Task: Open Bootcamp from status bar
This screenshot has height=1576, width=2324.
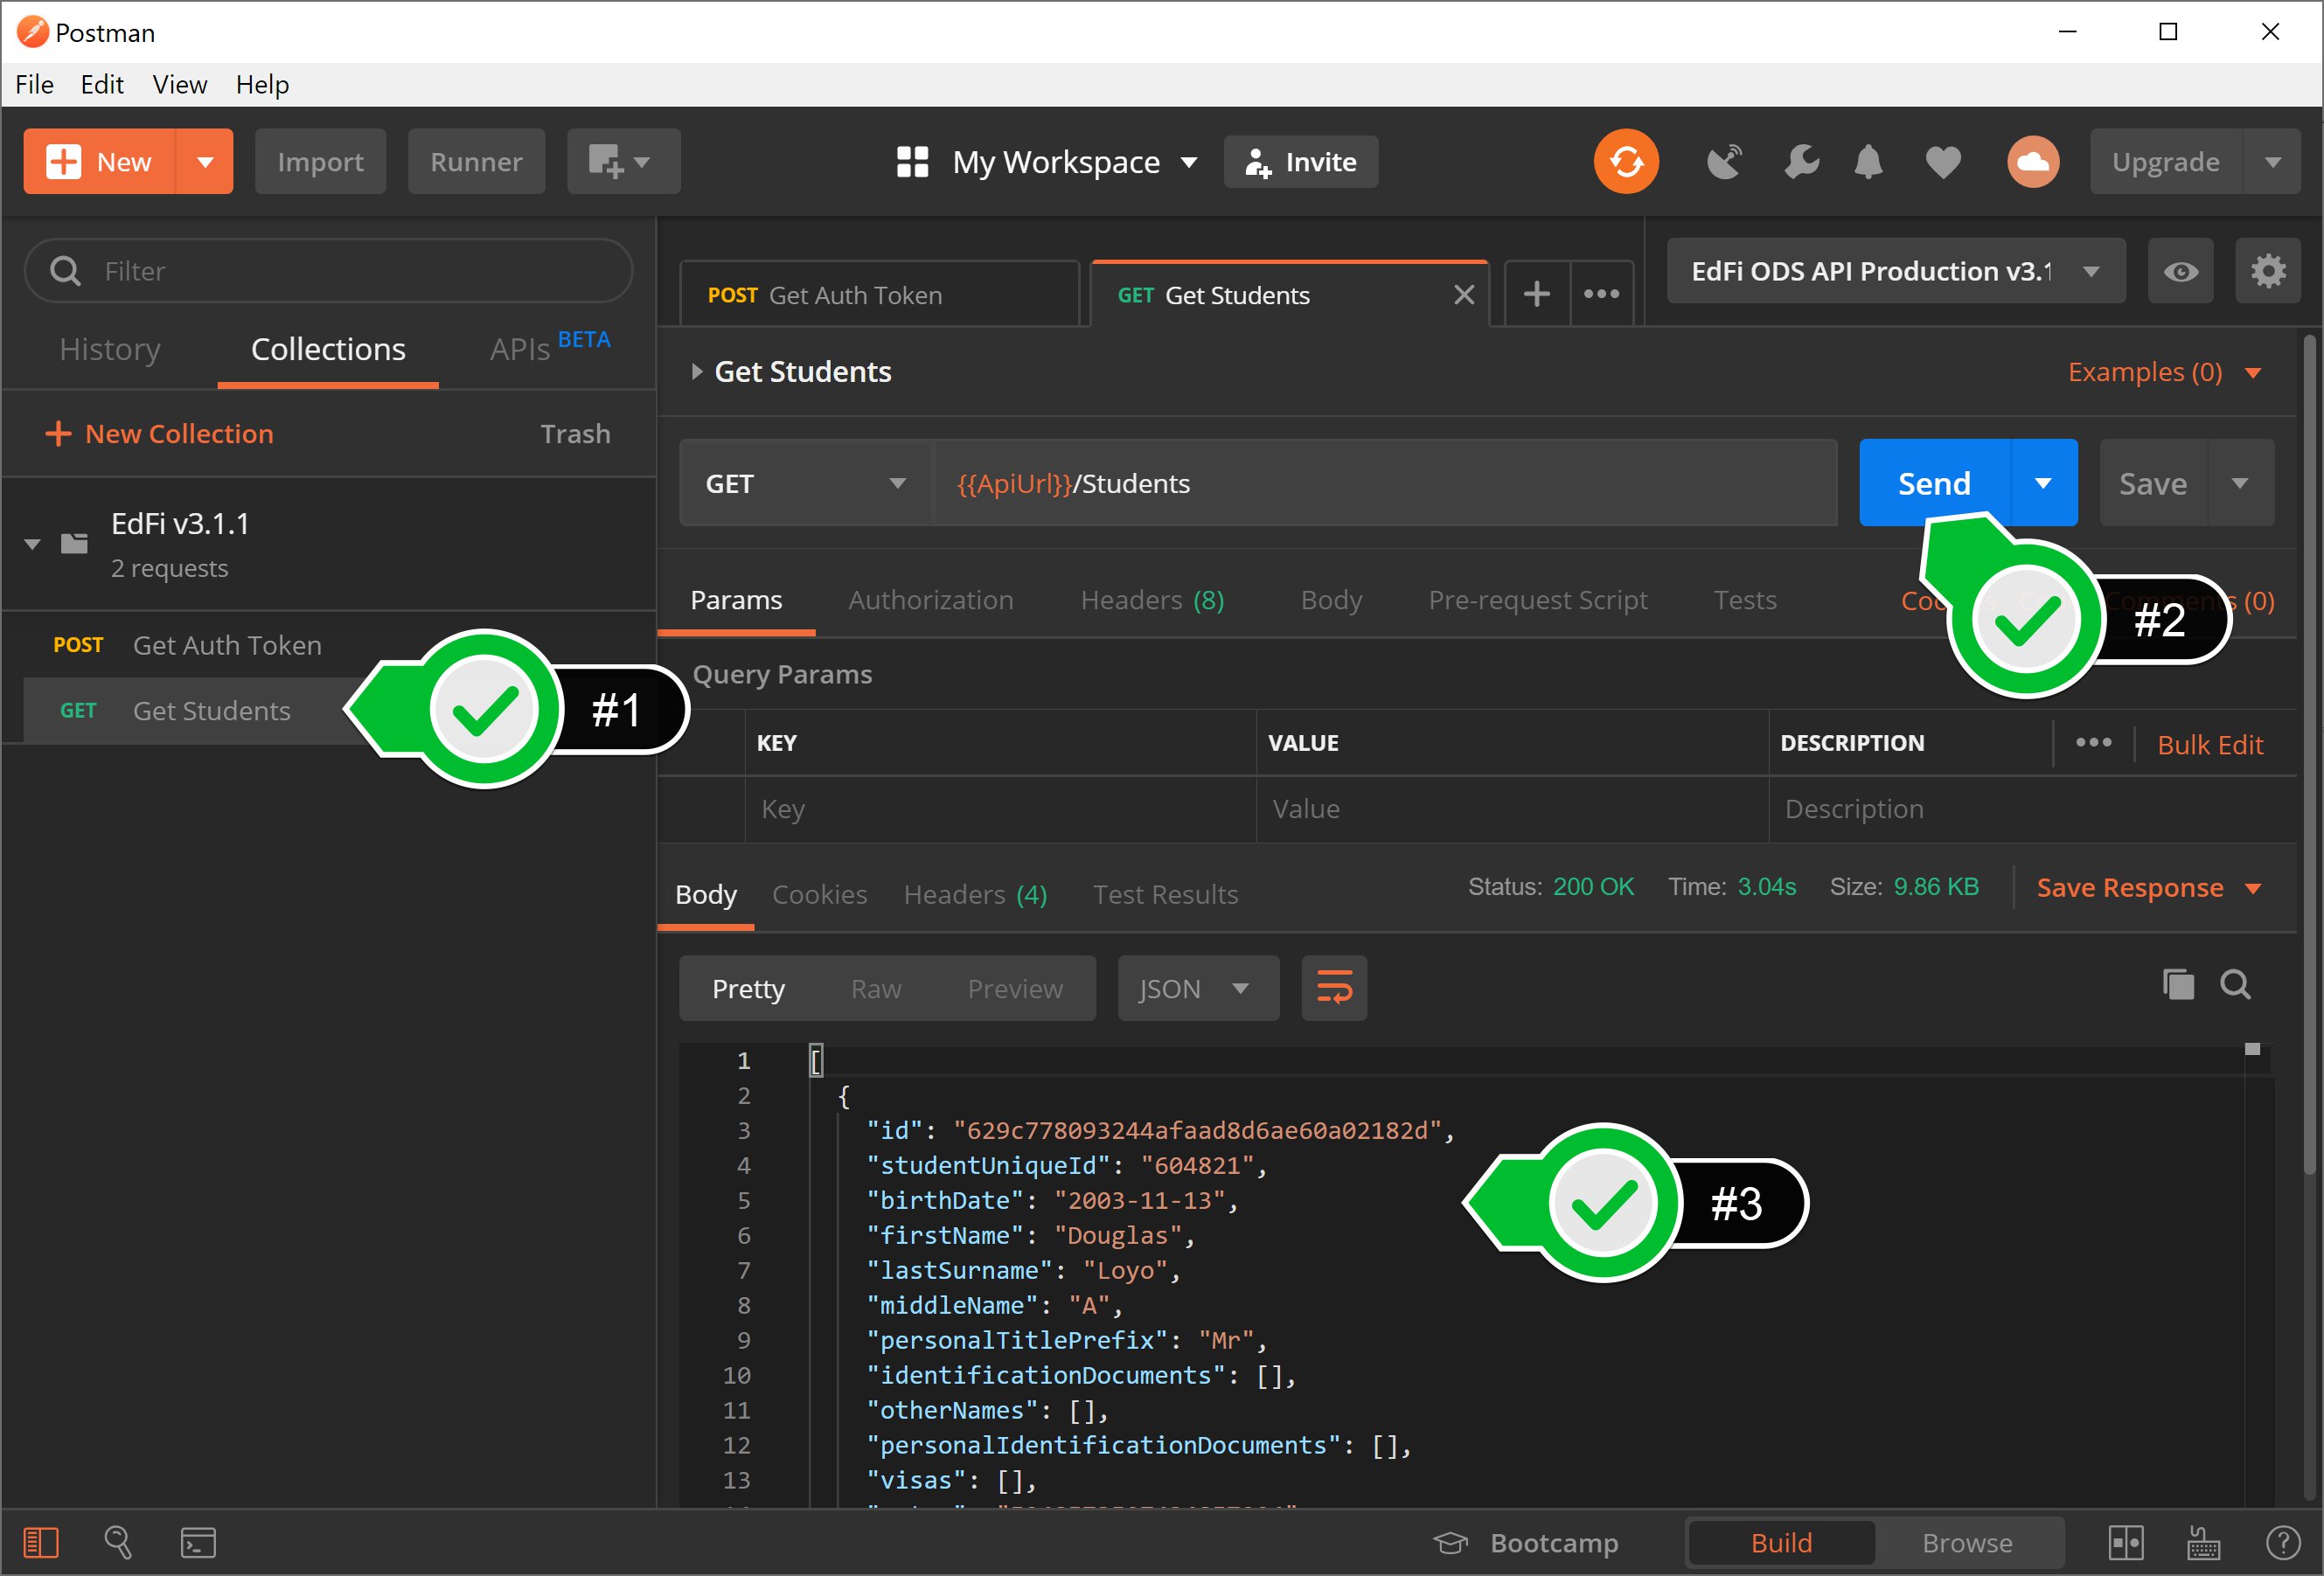Action: (1526, 1542)
